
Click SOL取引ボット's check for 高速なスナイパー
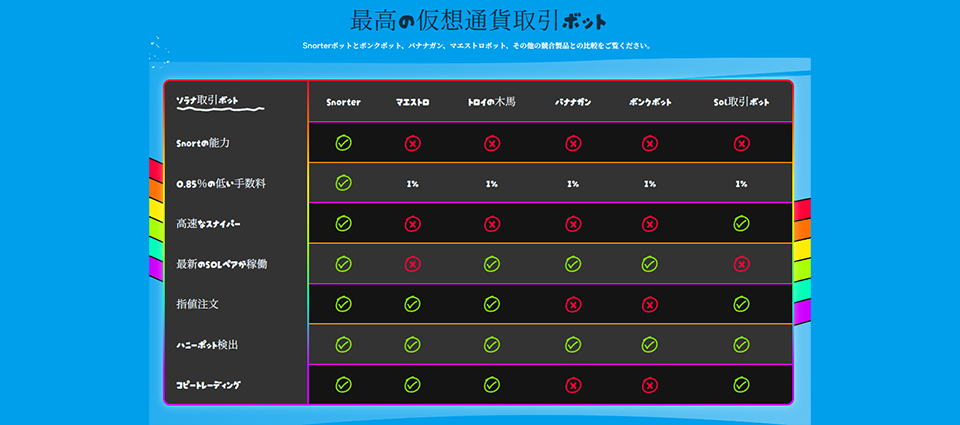click(x=741, y=223)
